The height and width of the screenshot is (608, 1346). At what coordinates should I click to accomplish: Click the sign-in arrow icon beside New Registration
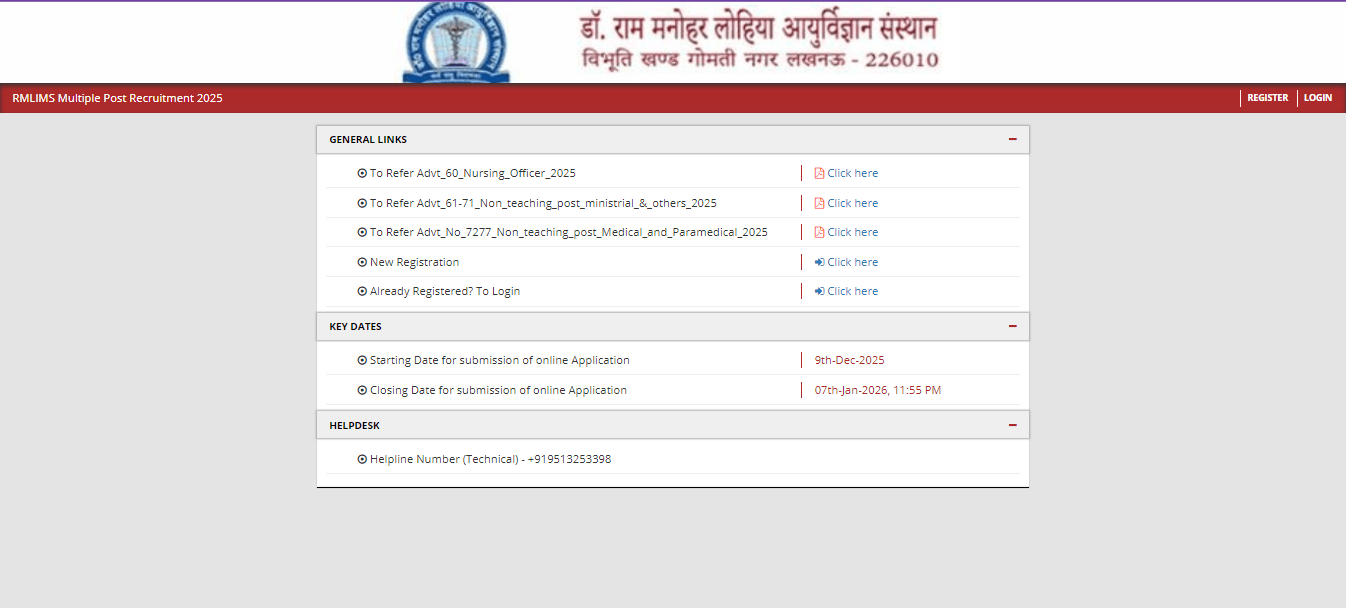(x=820, y=261)
